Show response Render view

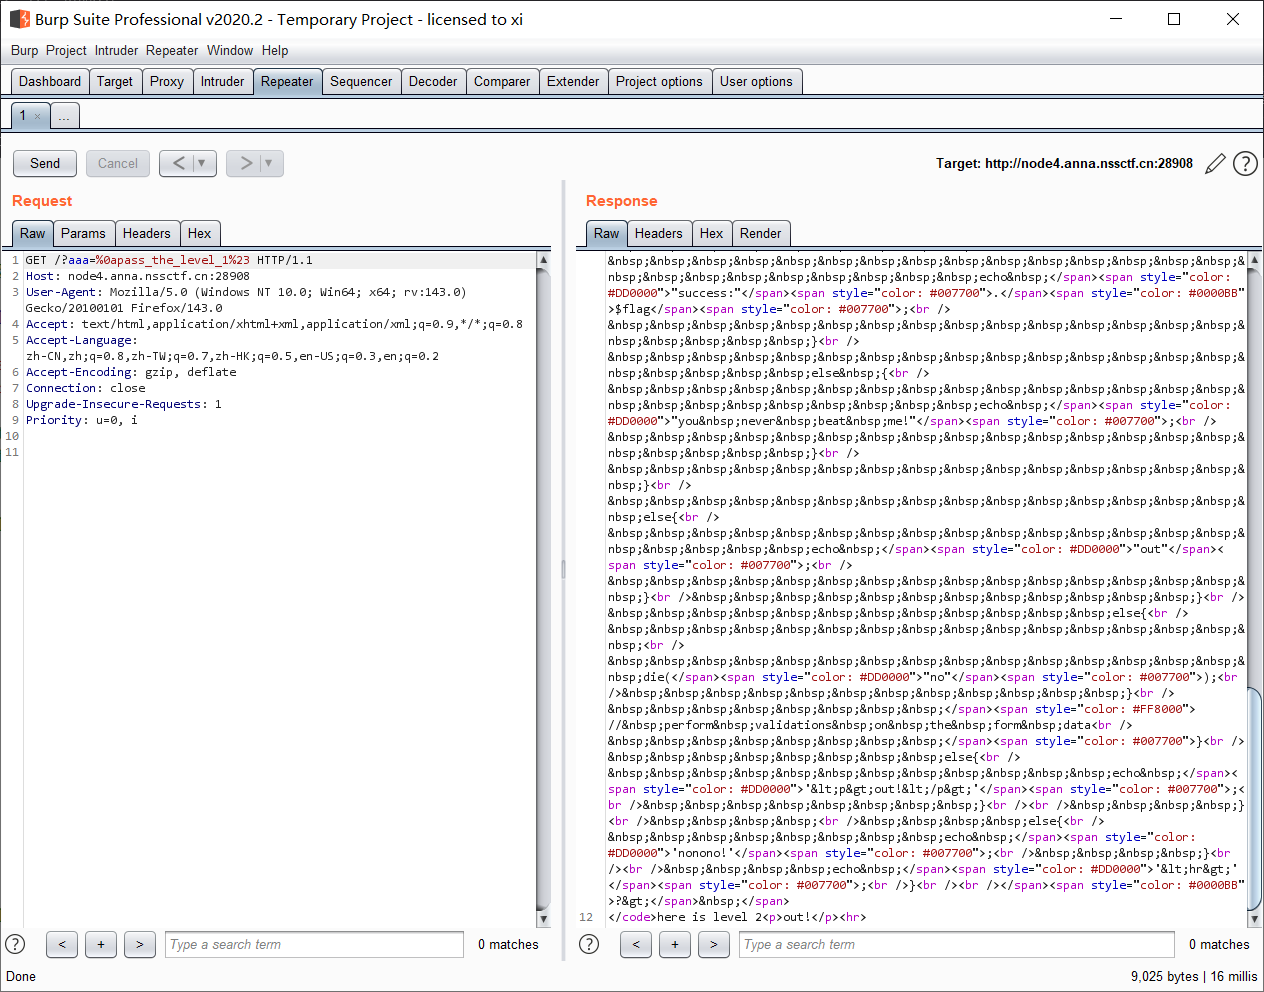[760, 234]
